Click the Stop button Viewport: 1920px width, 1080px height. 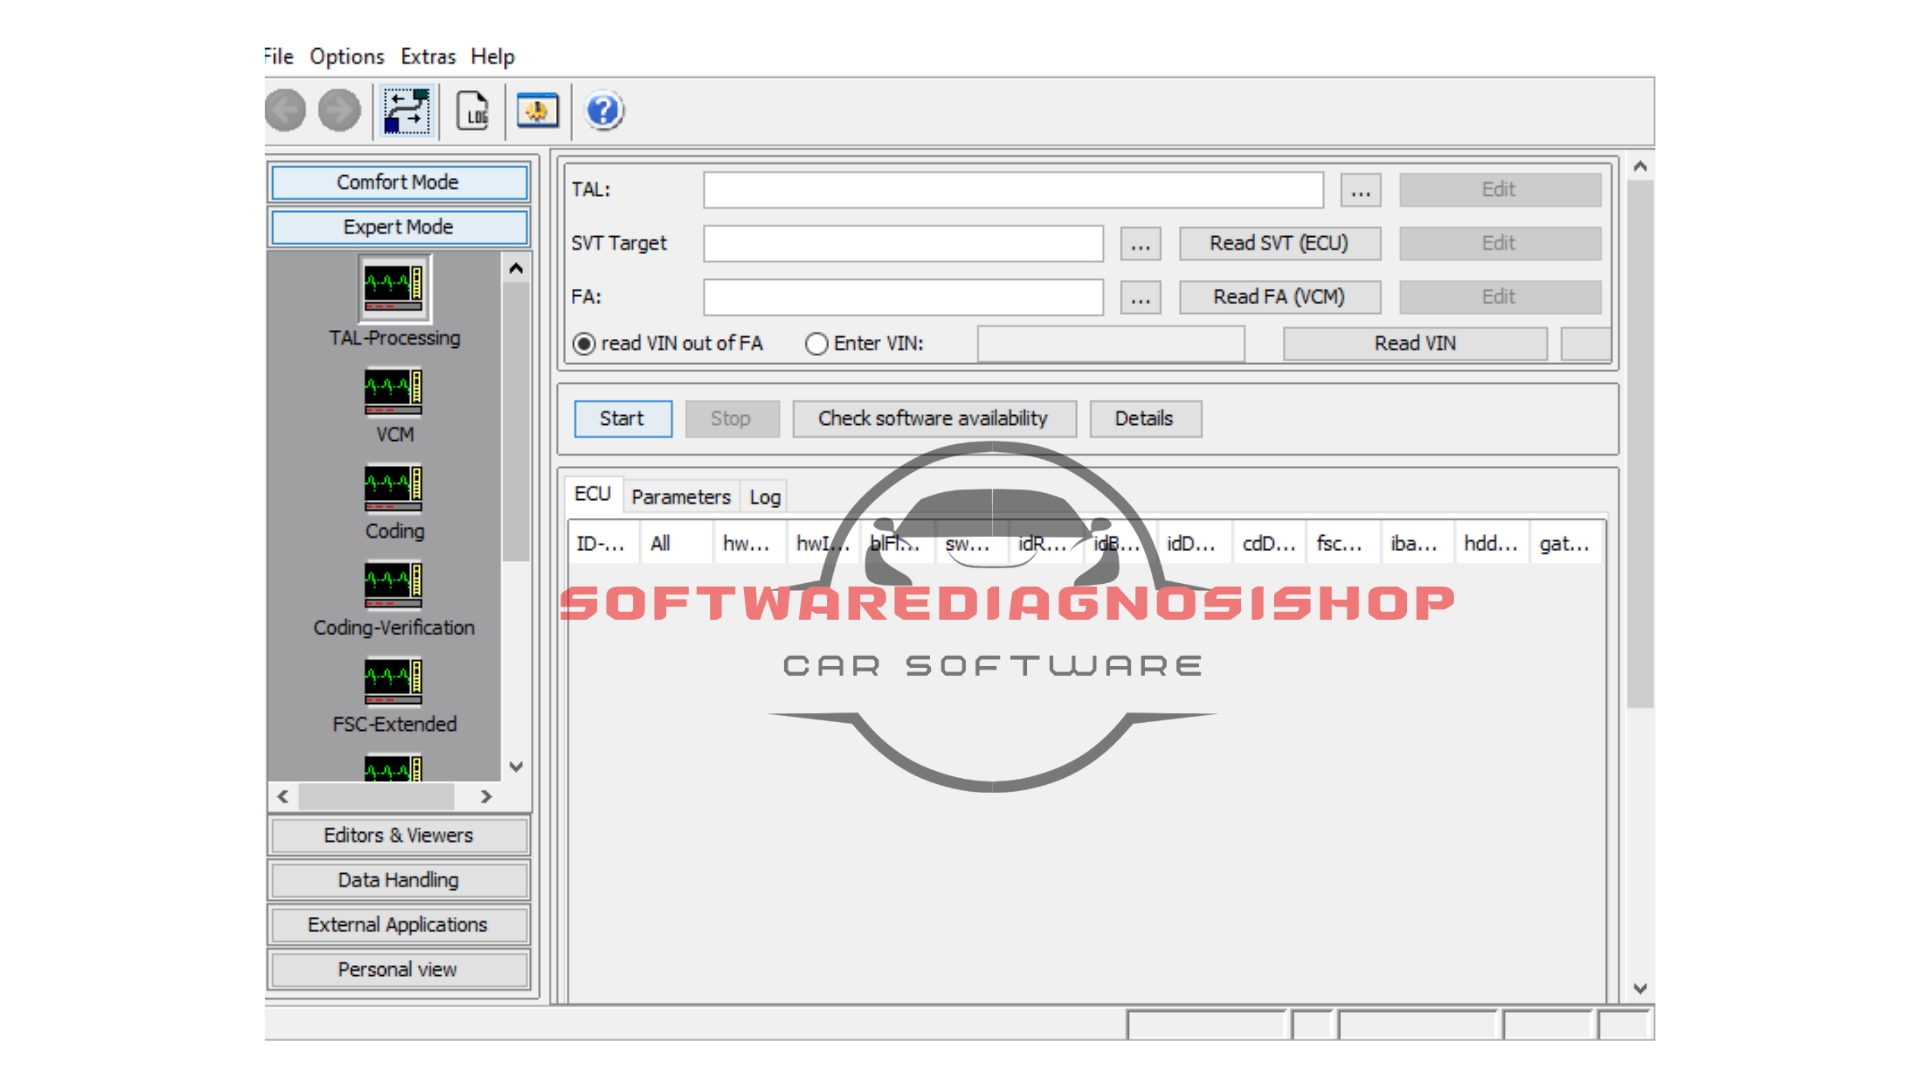(731, 418)
